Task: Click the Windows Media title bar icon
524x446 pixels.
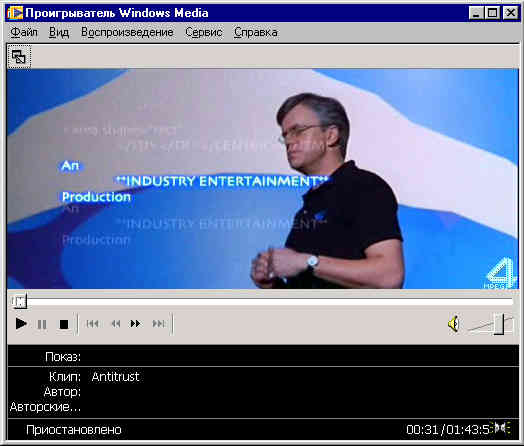Action: (x=15, y=13)
